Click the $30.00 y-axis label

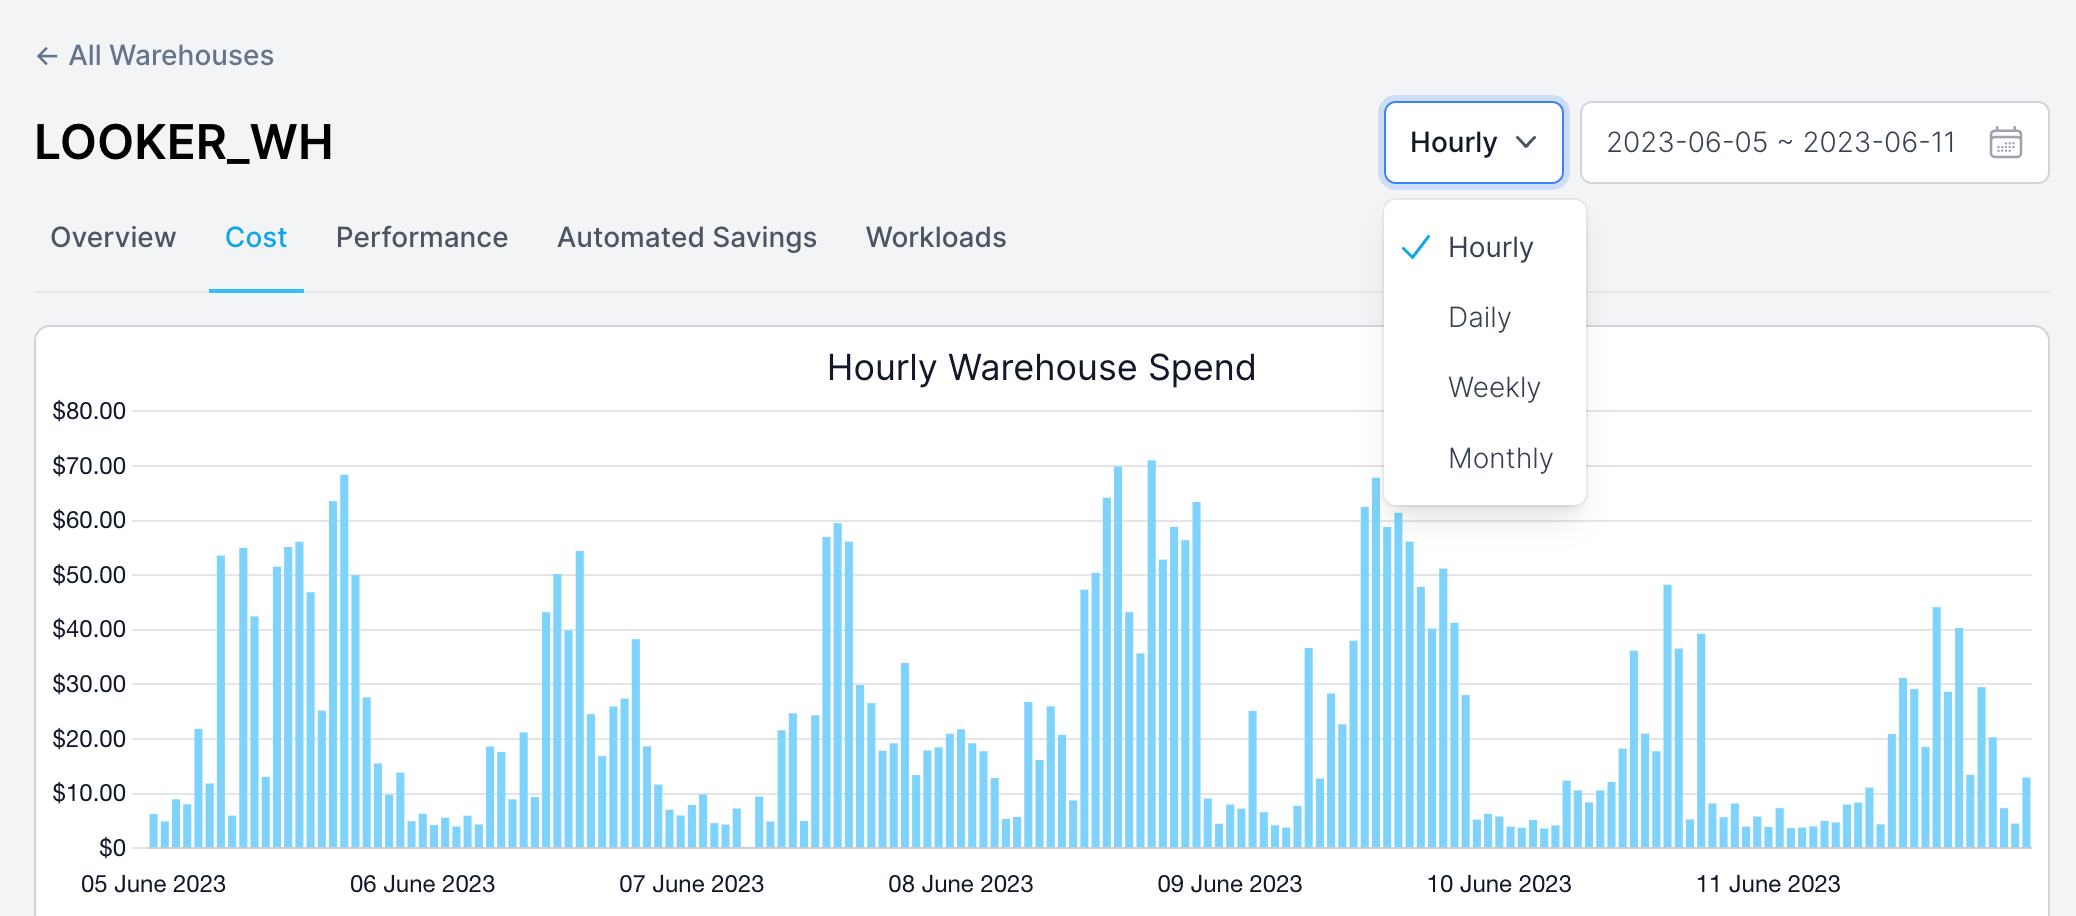pyautogui.click(x=89, y=684)
